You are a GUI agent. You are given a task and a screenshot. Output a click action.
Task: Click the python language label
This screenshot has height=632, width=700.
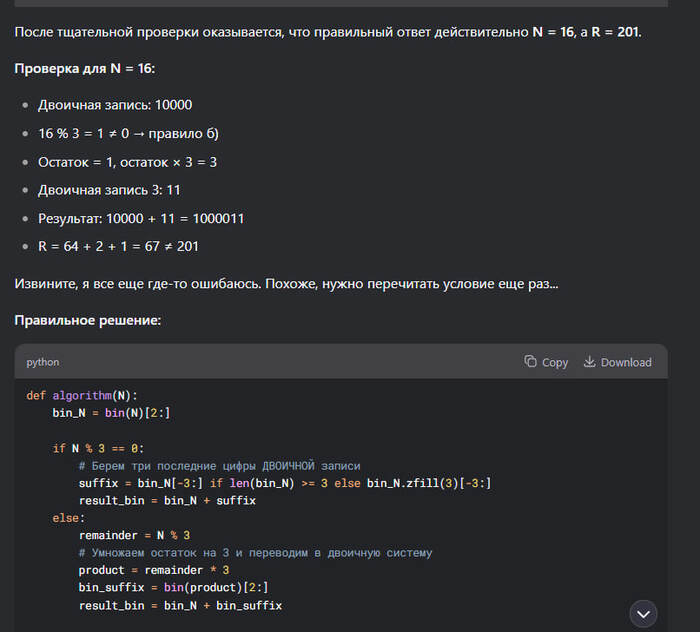pos(43,362)
